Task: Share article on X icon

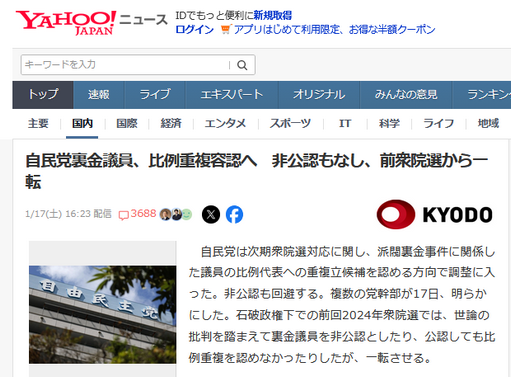Action: (211, 214)
